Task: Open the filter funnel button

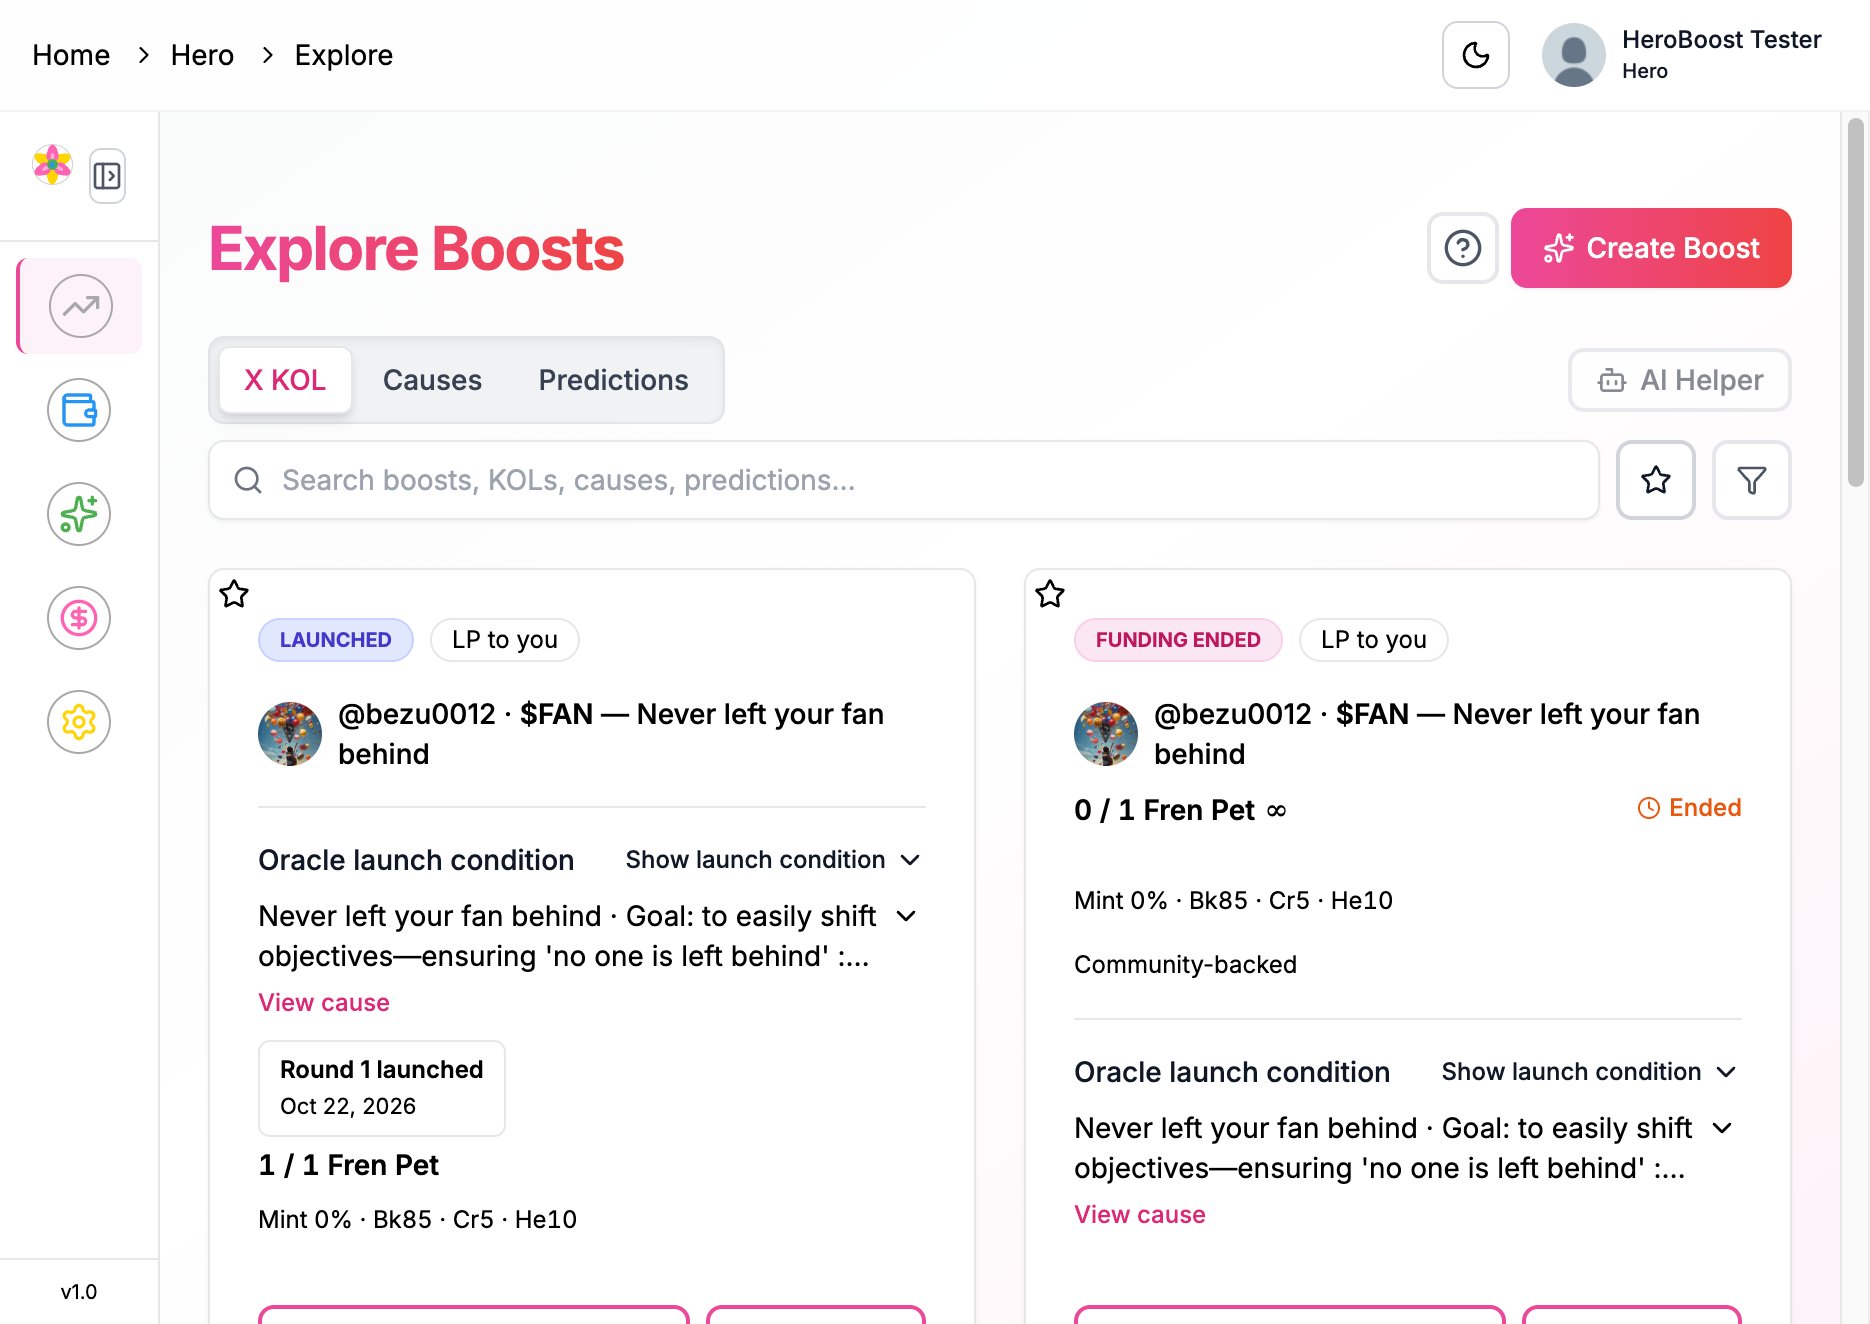Action: [1752, 480]
